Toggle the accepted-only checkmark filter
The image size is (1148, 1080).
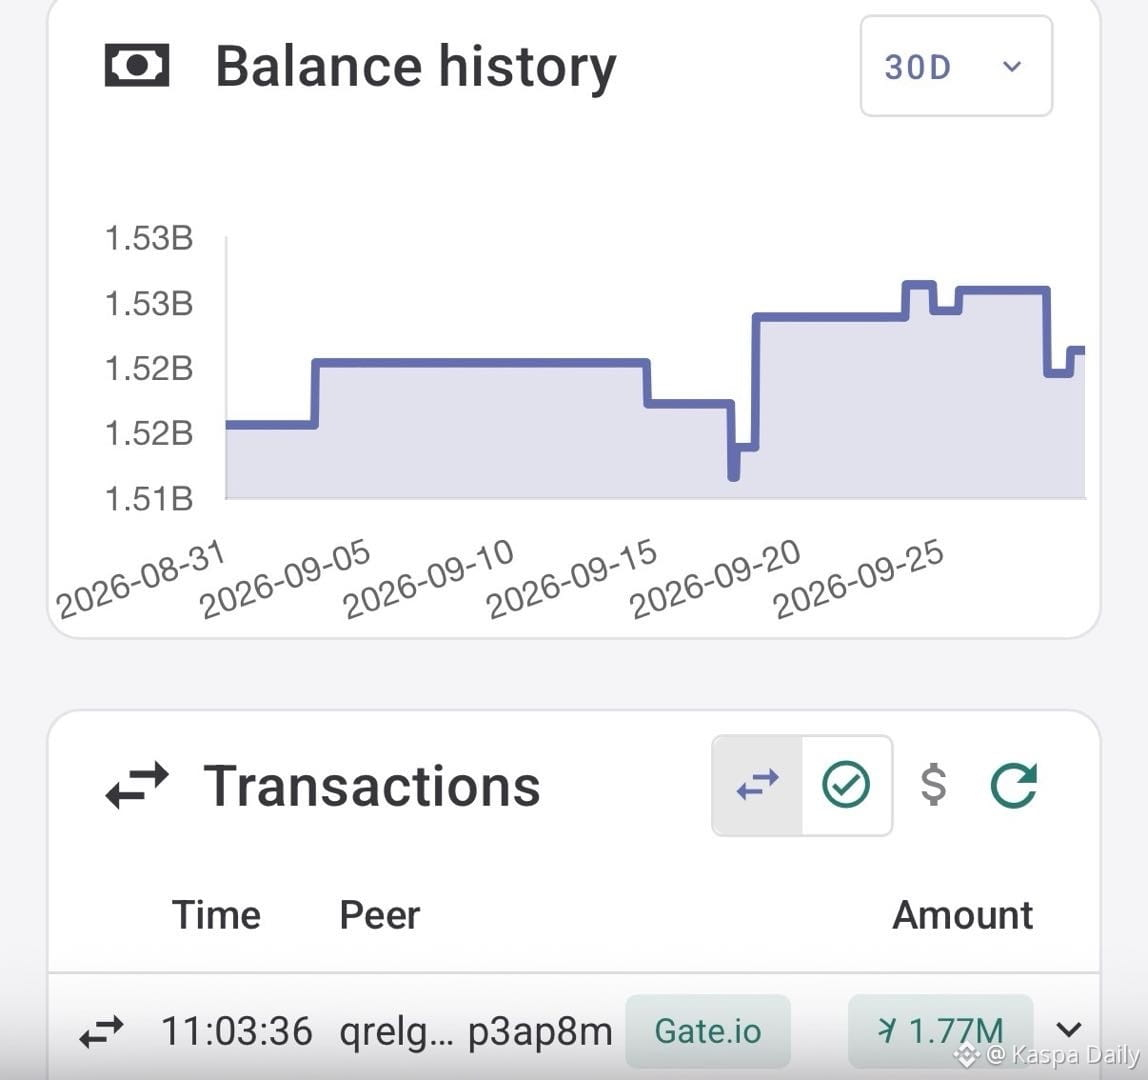tap(846, 785)
